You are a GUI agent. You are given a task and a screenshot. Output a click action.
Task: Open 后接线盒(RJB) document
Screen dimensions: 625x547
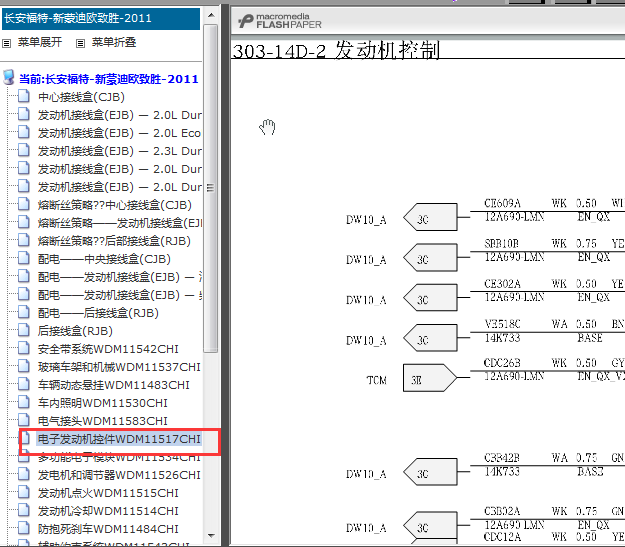pos(75,331)
